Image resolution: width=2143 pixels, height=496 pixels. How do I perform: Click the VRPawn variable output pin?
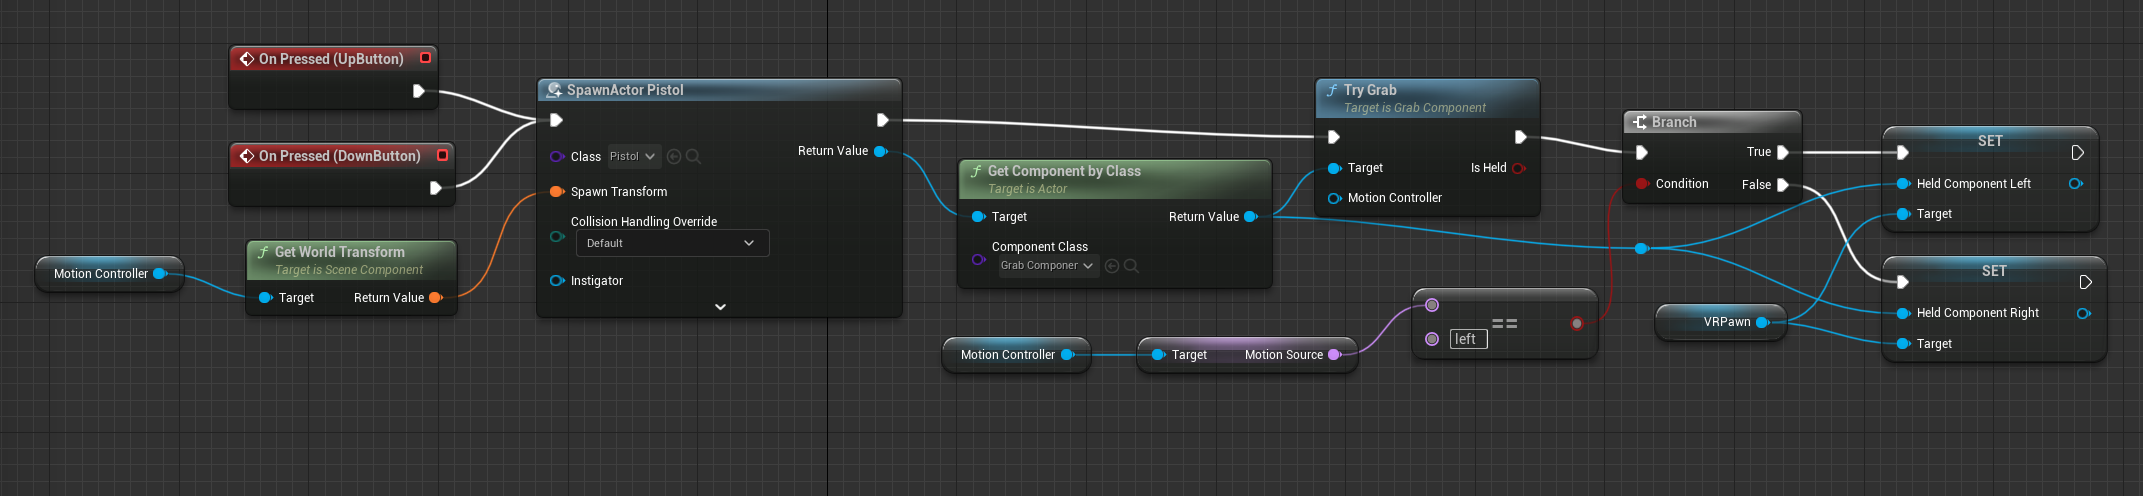1762,322
